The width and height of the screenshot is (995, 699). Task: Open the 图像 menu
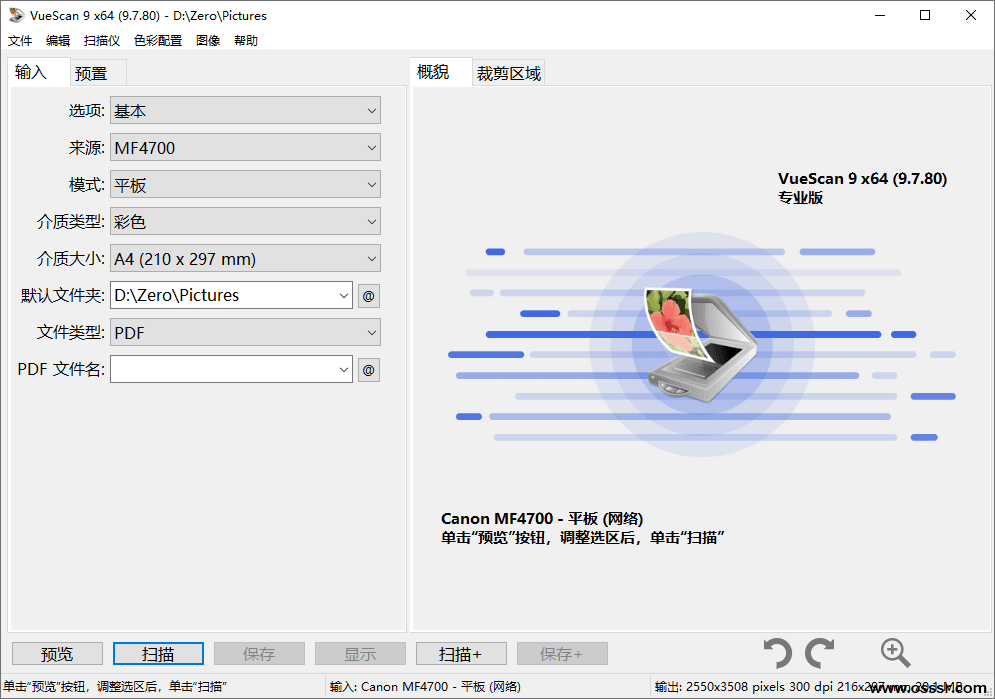click(x=208, y=41)
